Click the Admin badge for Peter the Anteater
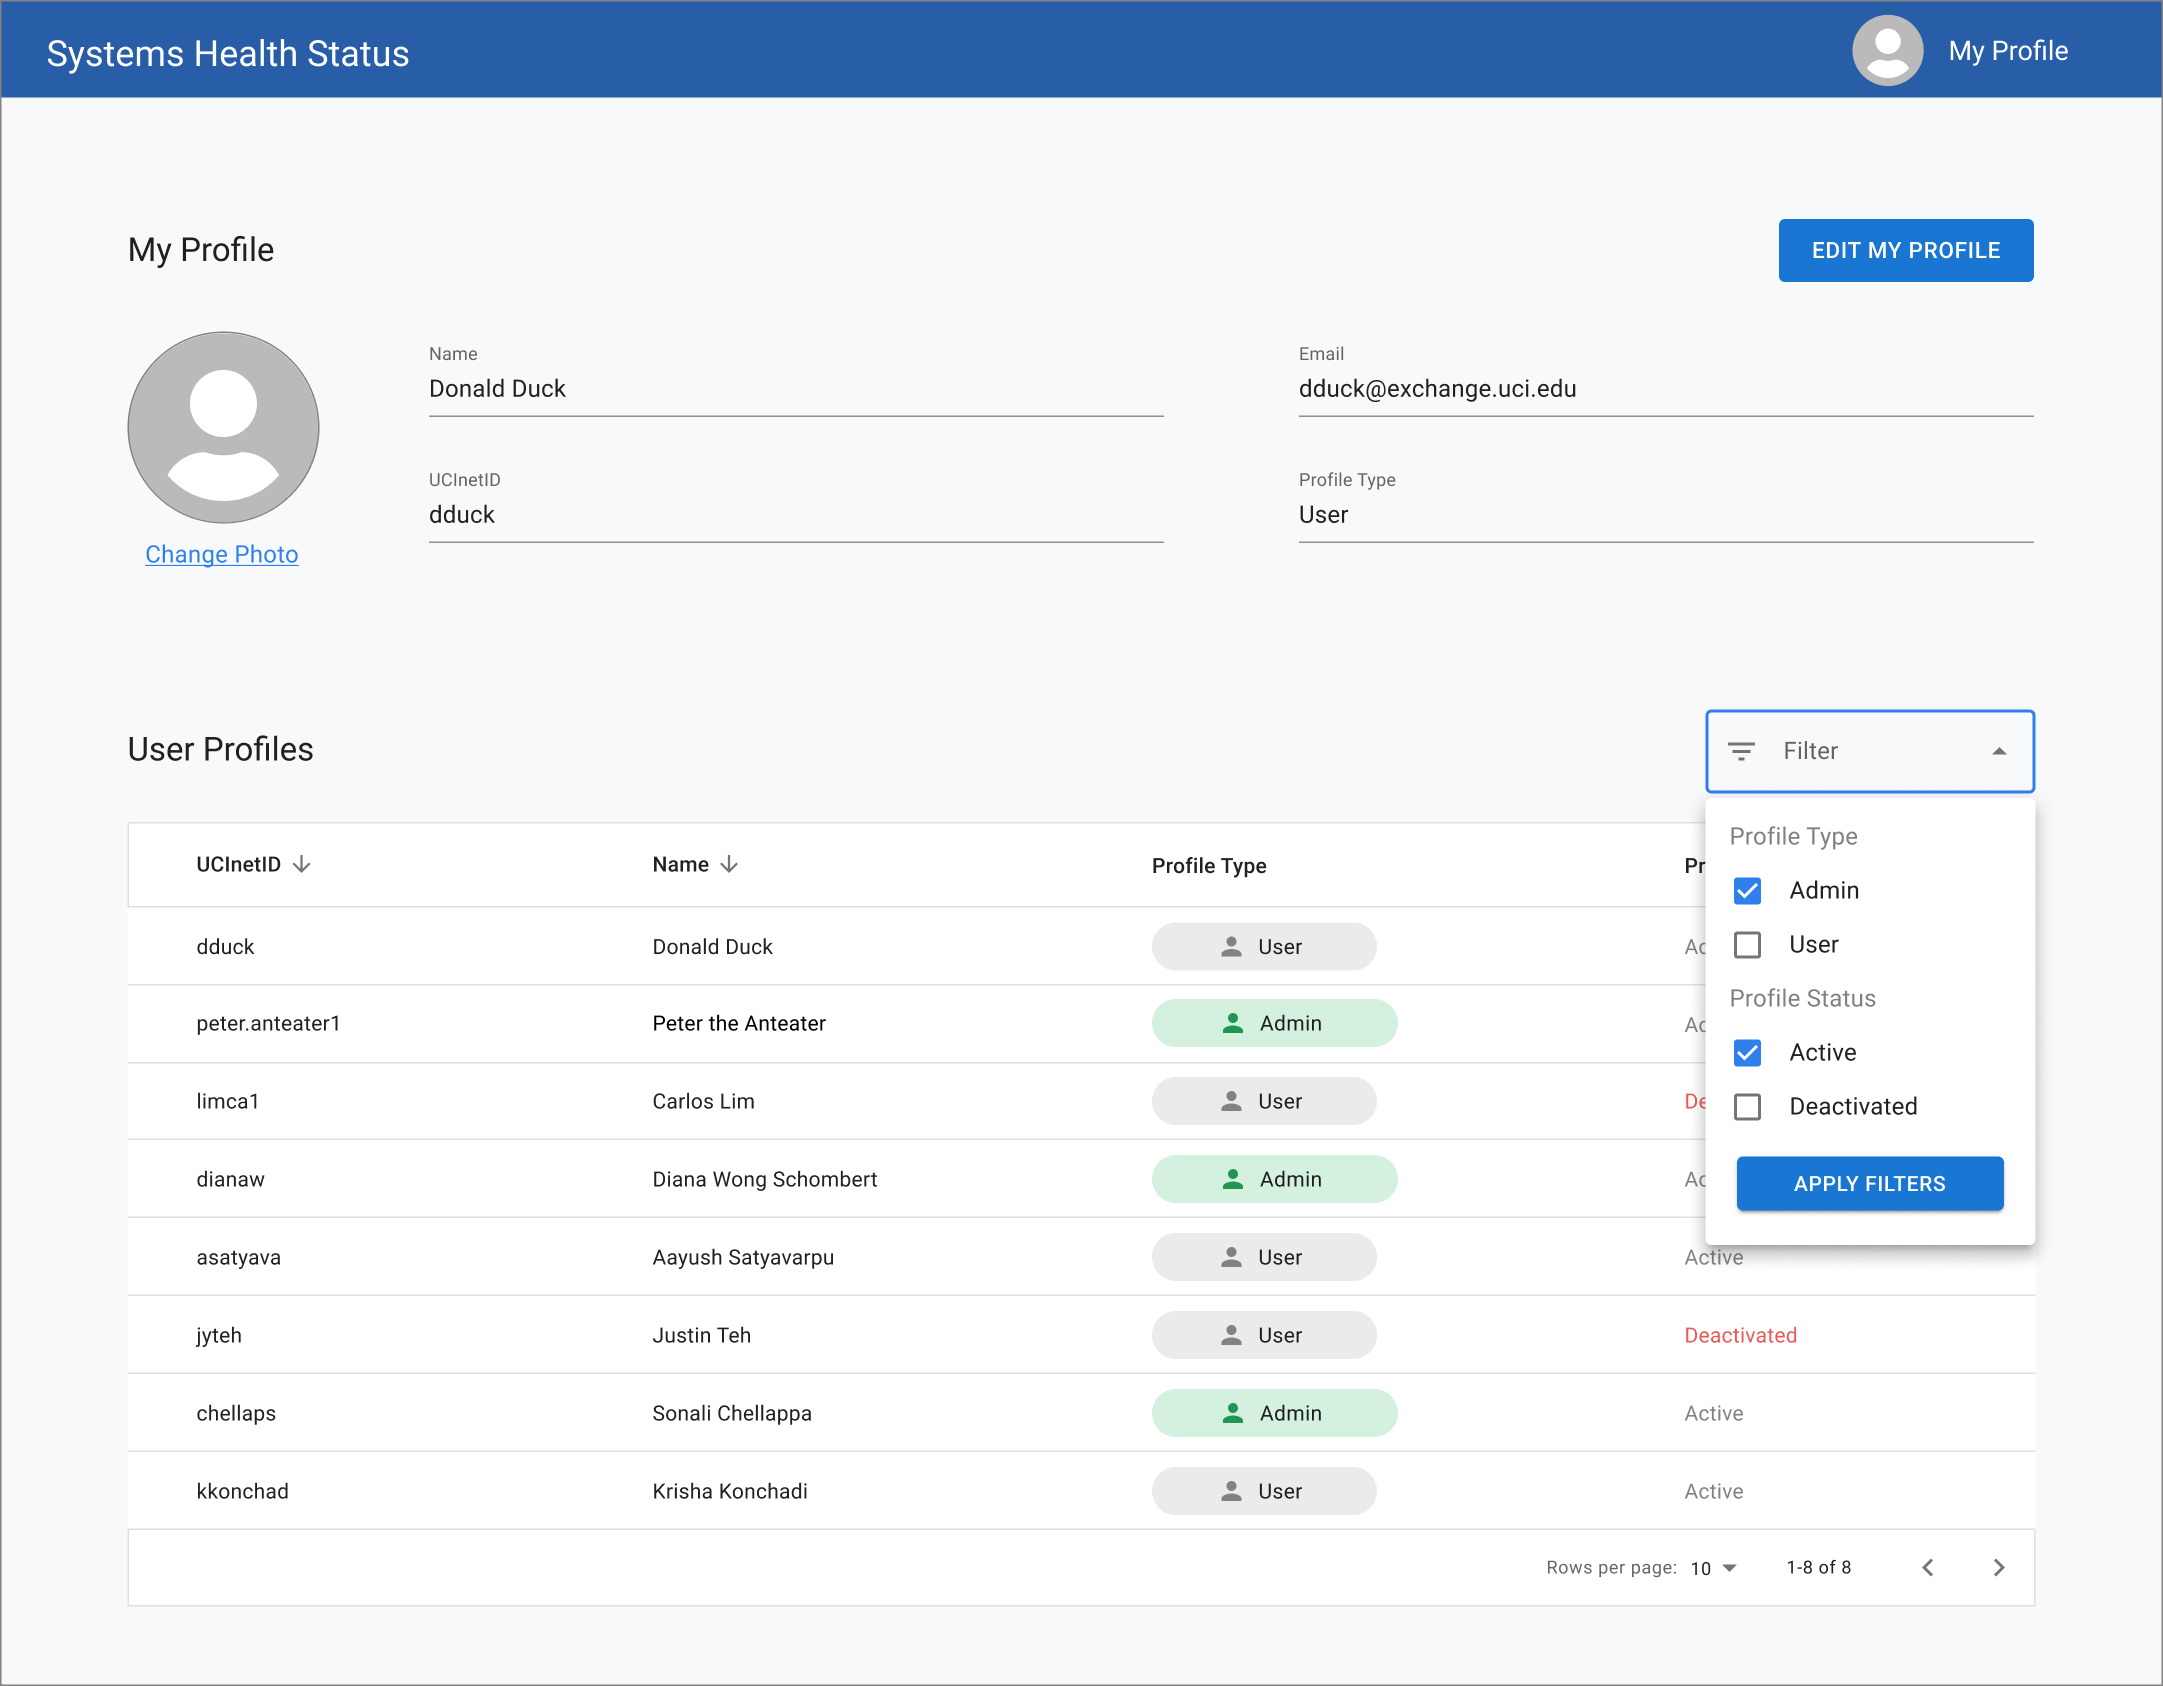This screenshot has width=2163, height=1686. point(1273,1023)
